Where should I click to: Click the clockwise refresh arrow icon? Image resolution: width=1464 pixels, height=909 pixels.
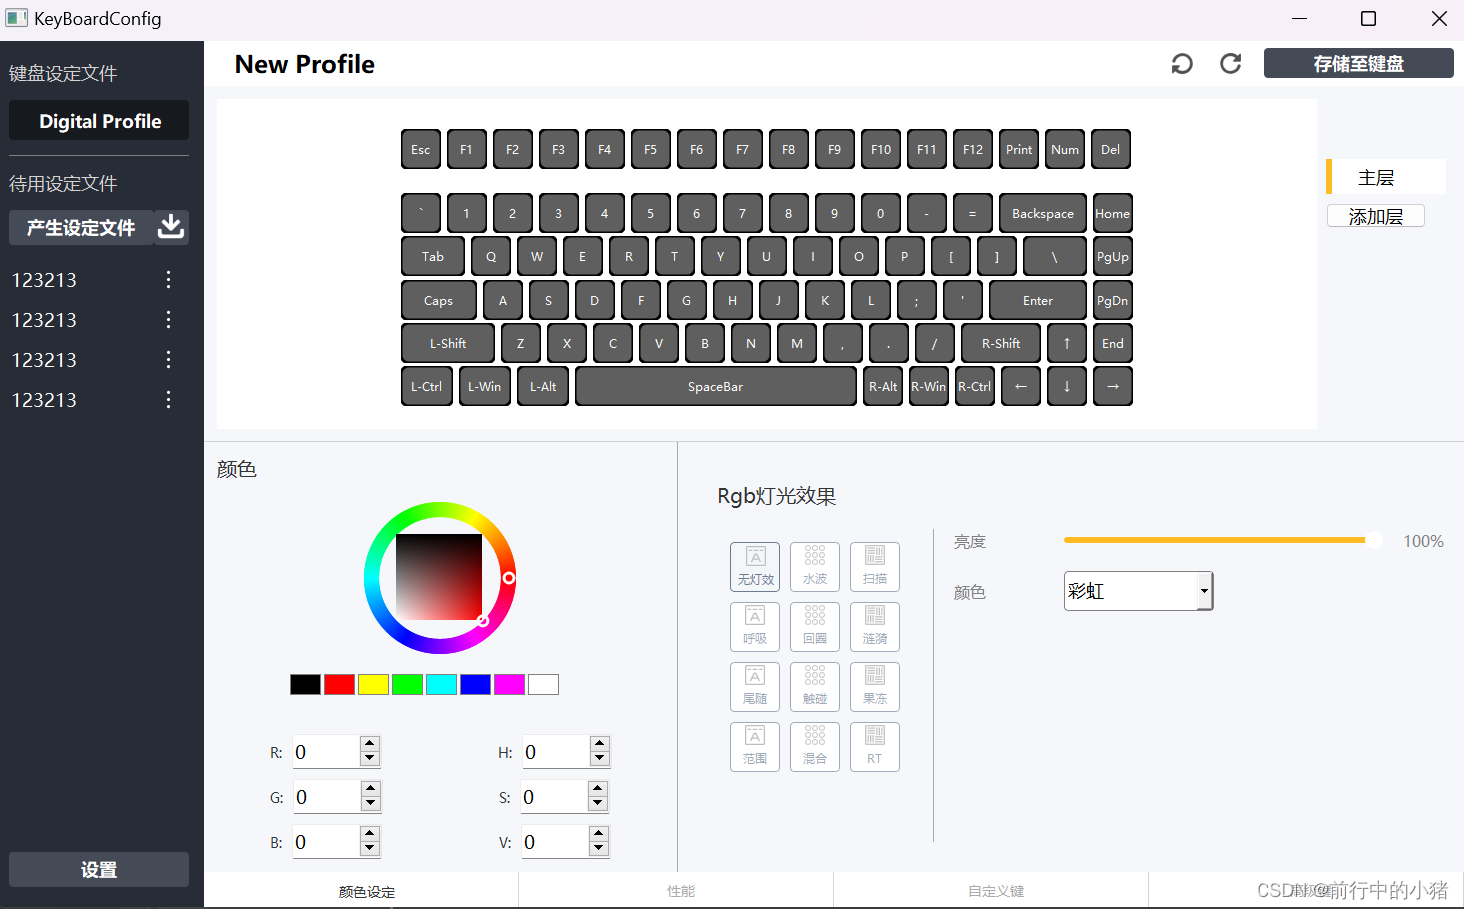pos(1231,64)
